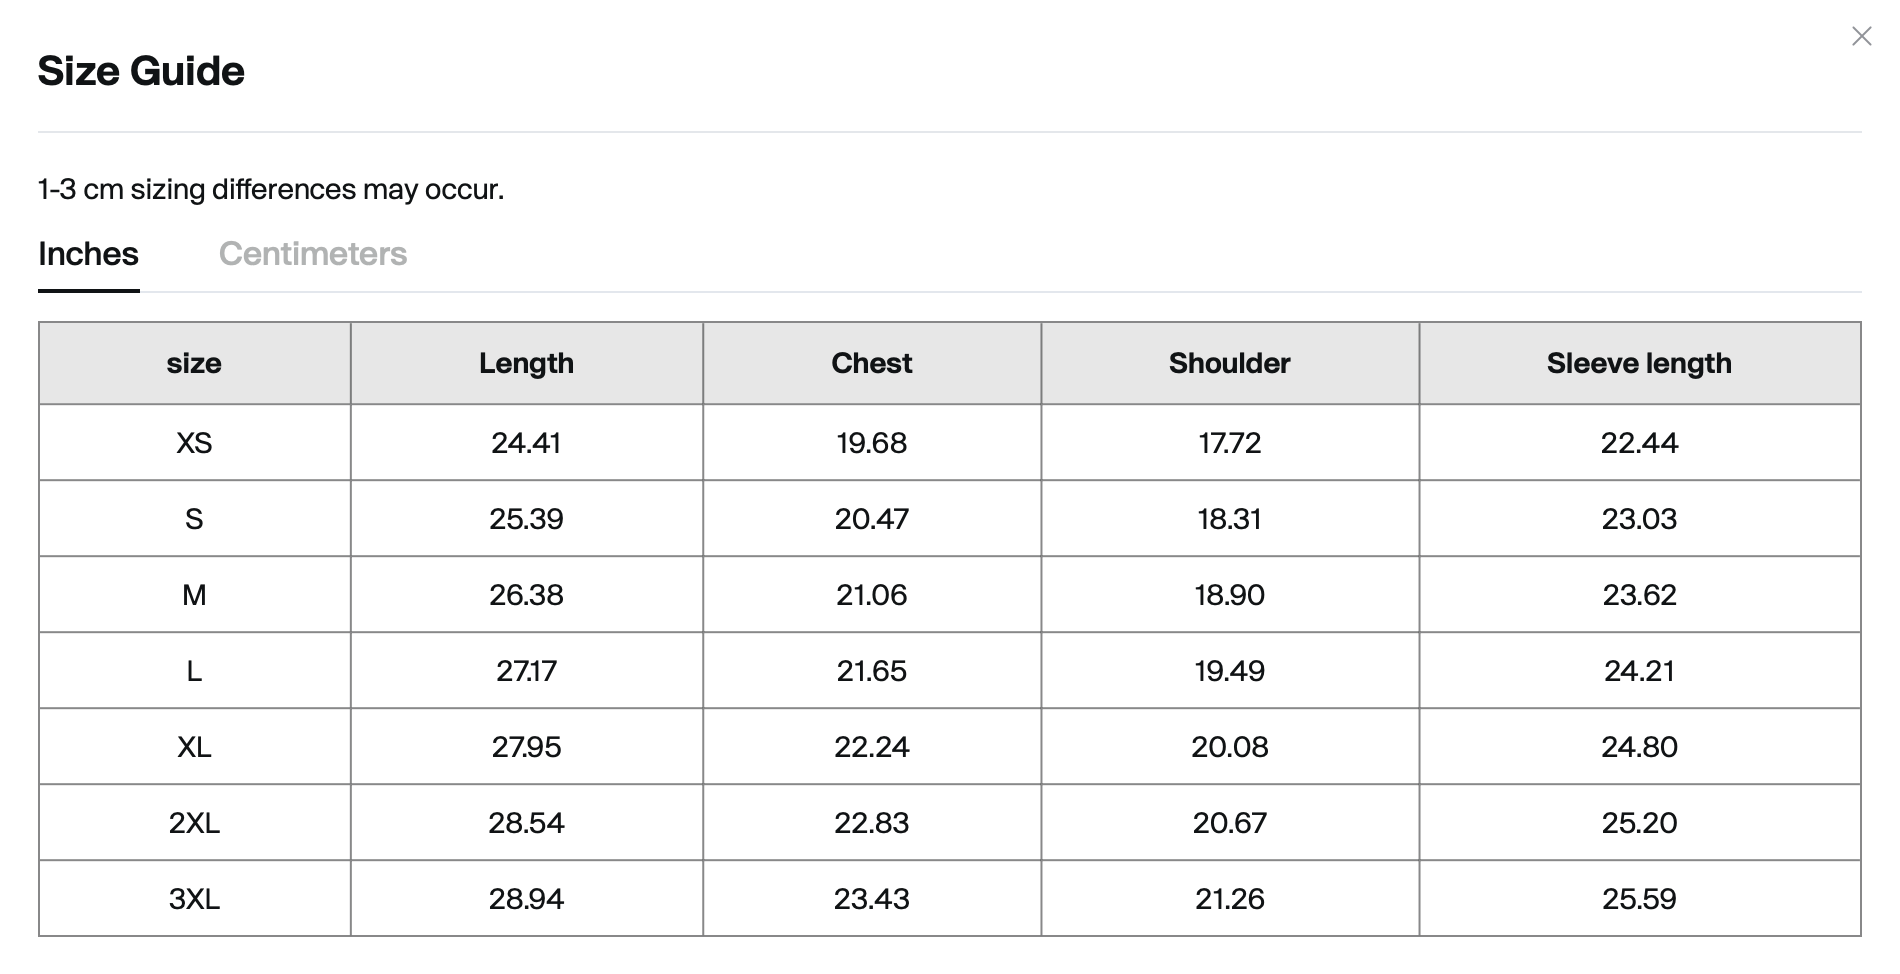
Task: Click the 3XL chest value 23.43
Action: click(872, 899)
